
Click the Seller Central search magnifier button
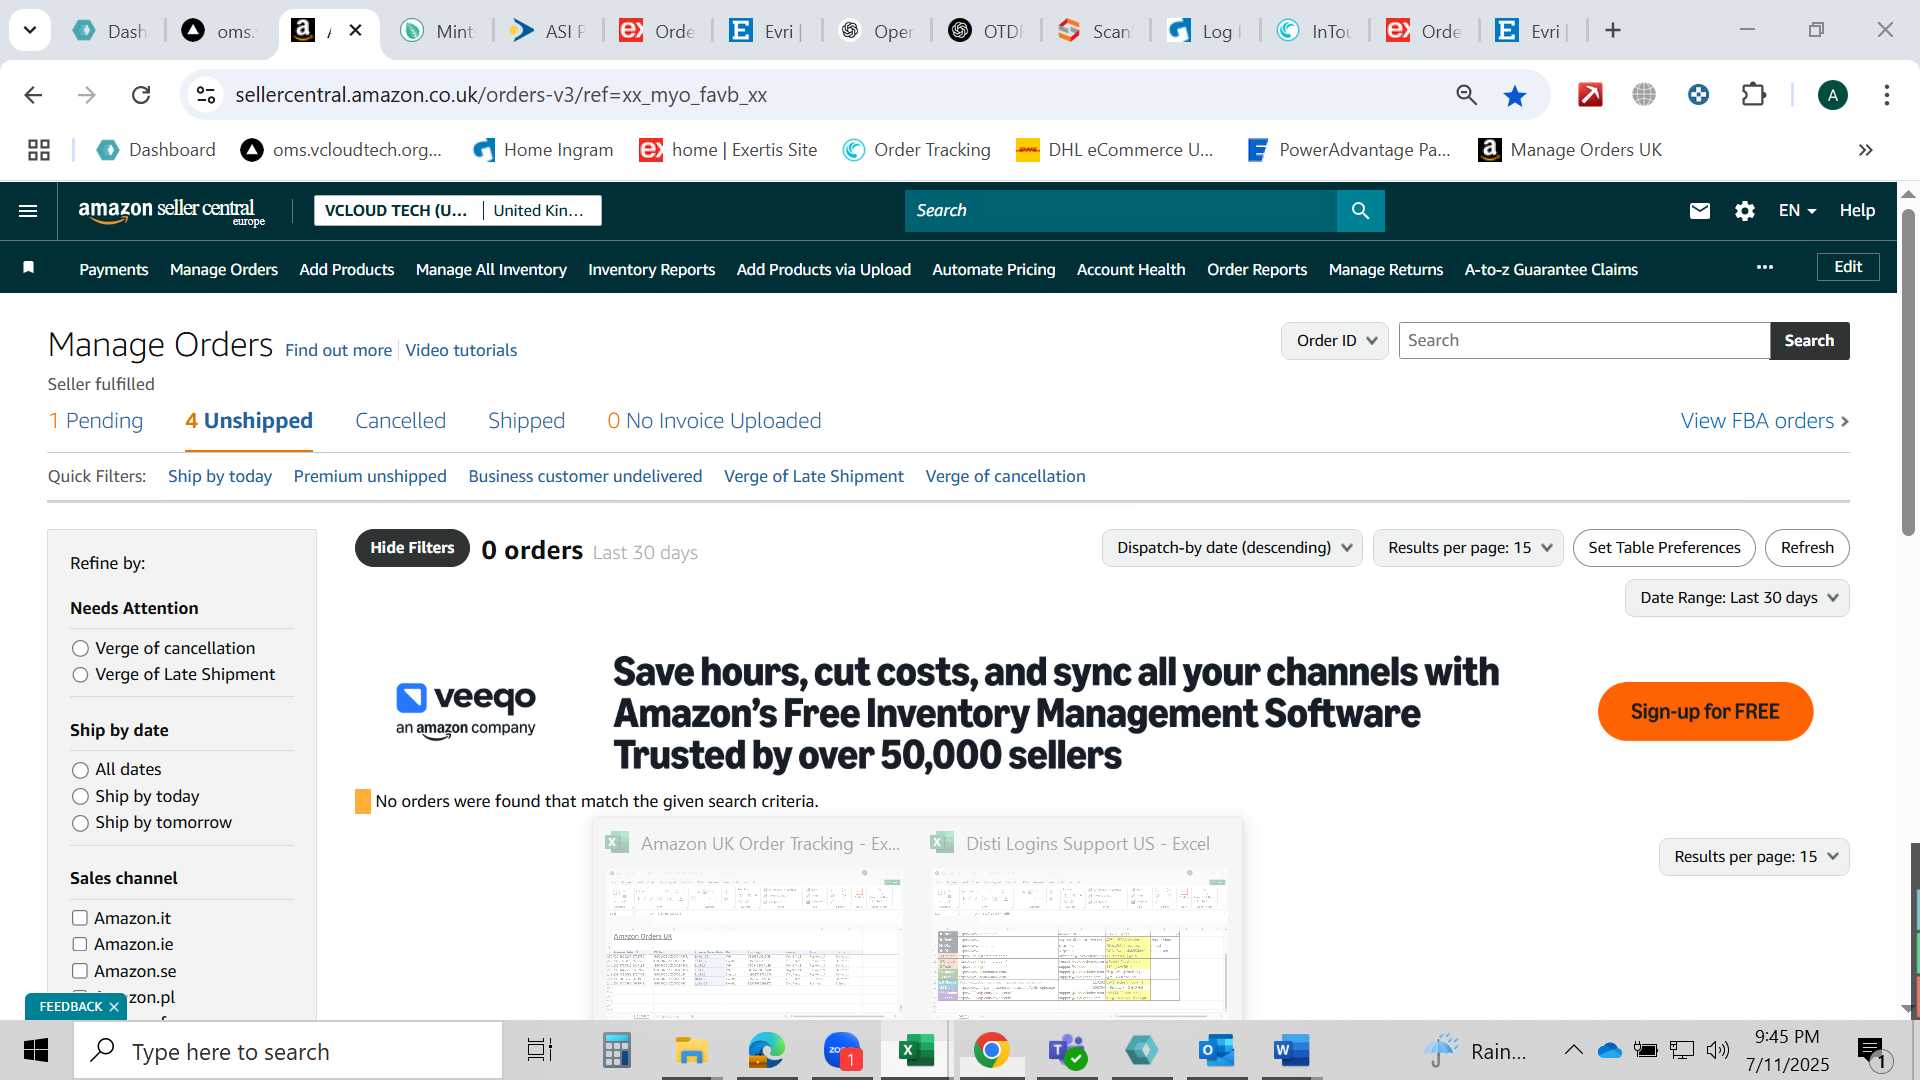tap(1360, 211)
